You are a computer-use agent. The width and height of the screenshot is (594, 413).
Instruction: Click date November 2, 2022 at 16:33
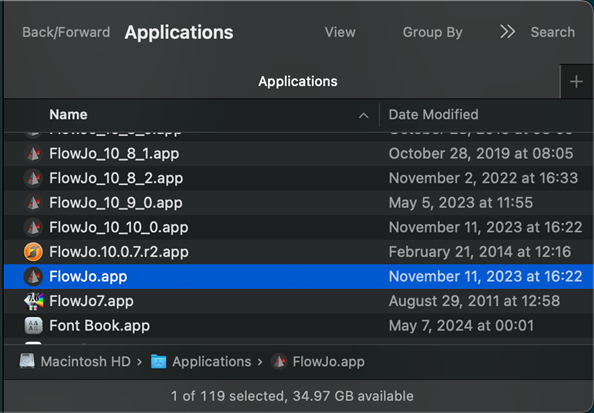coord(483,178)
